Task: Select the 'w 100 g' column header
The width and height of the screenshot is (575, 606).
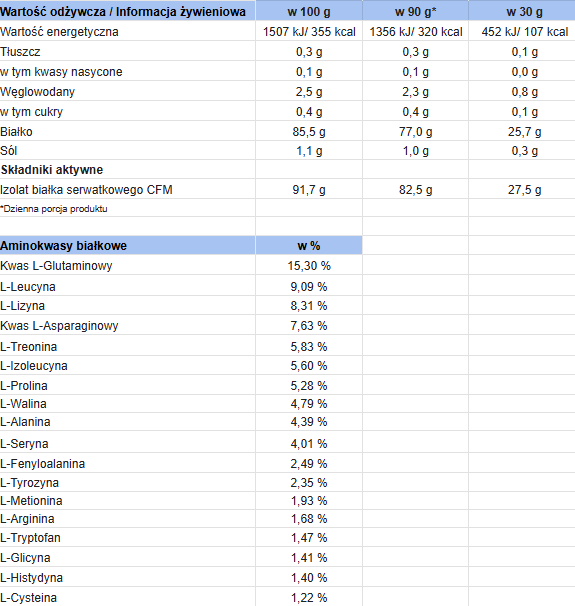Action: click(309, 10)
